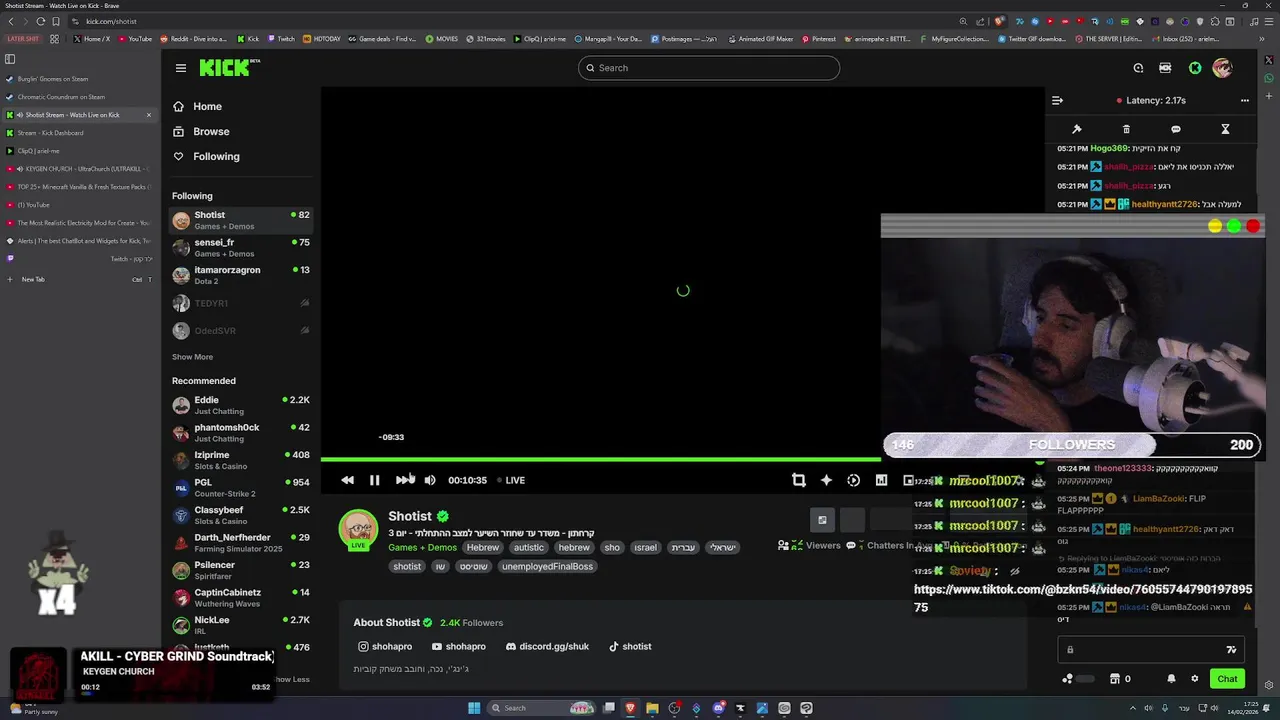Open the Kick hamburger sidebar menu

click(180, 68)
